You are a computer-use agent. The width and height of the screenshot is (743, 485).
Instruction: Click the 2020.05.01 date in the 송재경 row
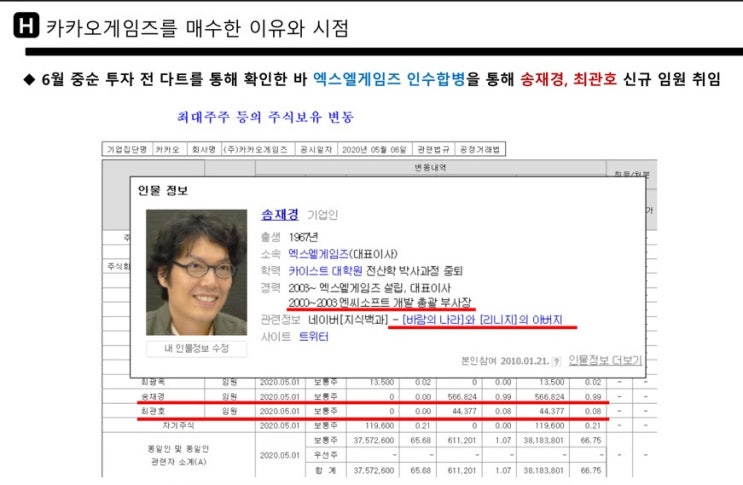click(x=280, y=396)
